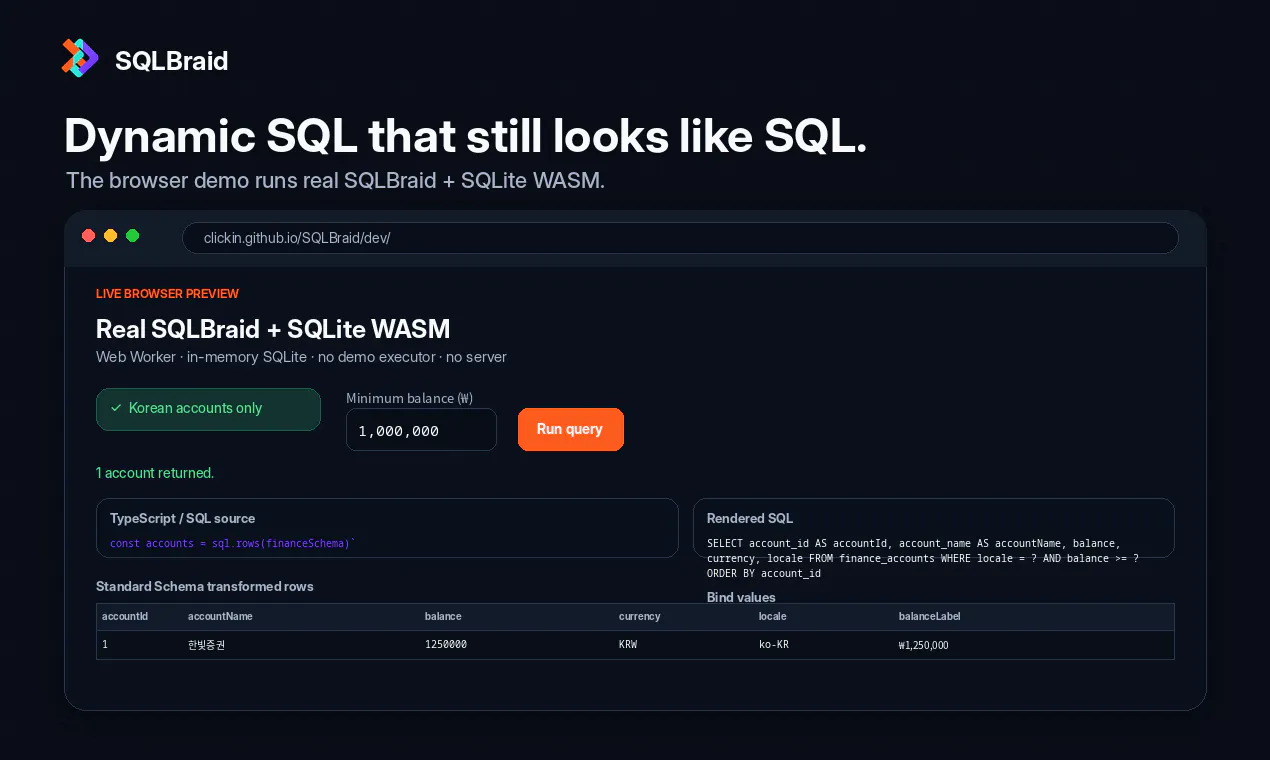
Task: Click the Bind values label
Action: pyautogui.click(x=741, y=597)
